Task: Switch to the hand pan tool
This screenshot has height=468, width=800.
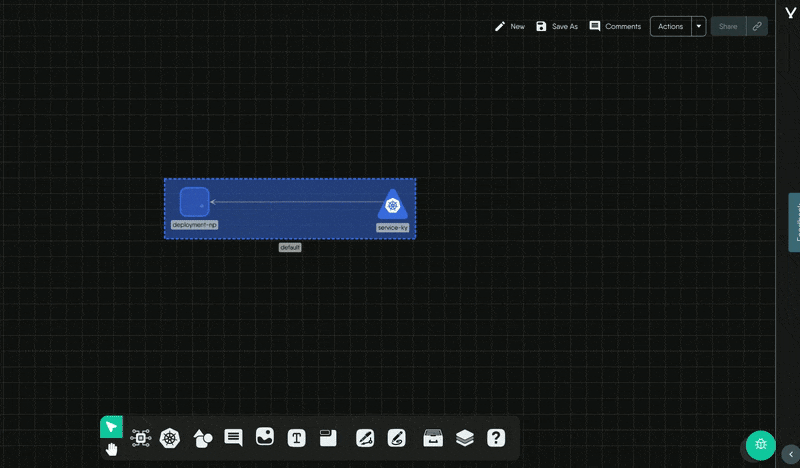Action: 111,449
